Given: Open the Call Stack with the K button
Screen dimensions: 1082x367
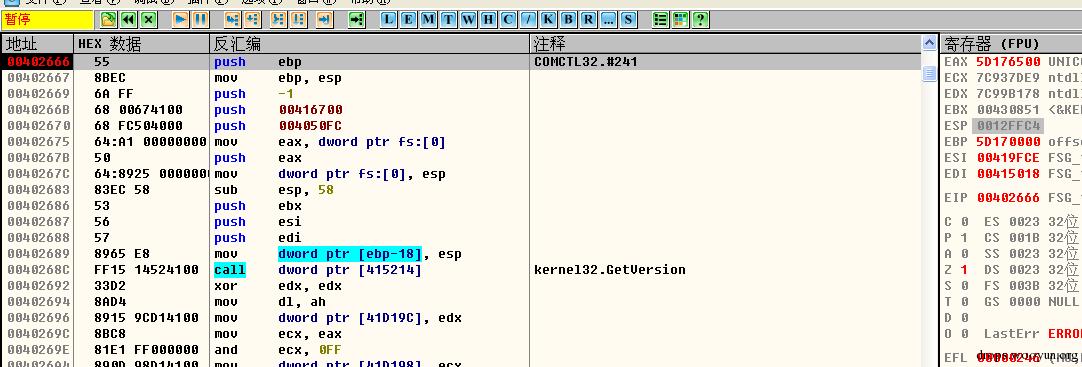Looking at the screenshot, I should 548,19.
